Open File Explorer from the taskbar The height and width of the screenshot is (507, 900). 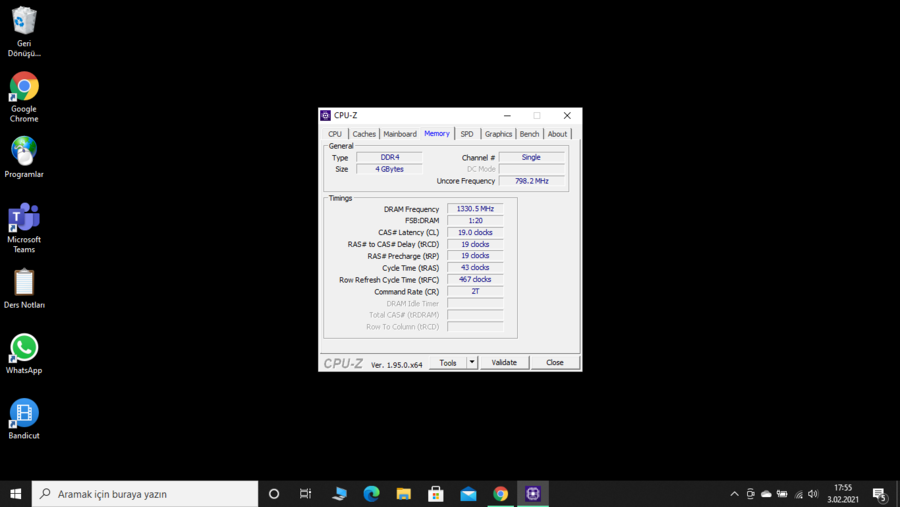[x=404, y=493]
